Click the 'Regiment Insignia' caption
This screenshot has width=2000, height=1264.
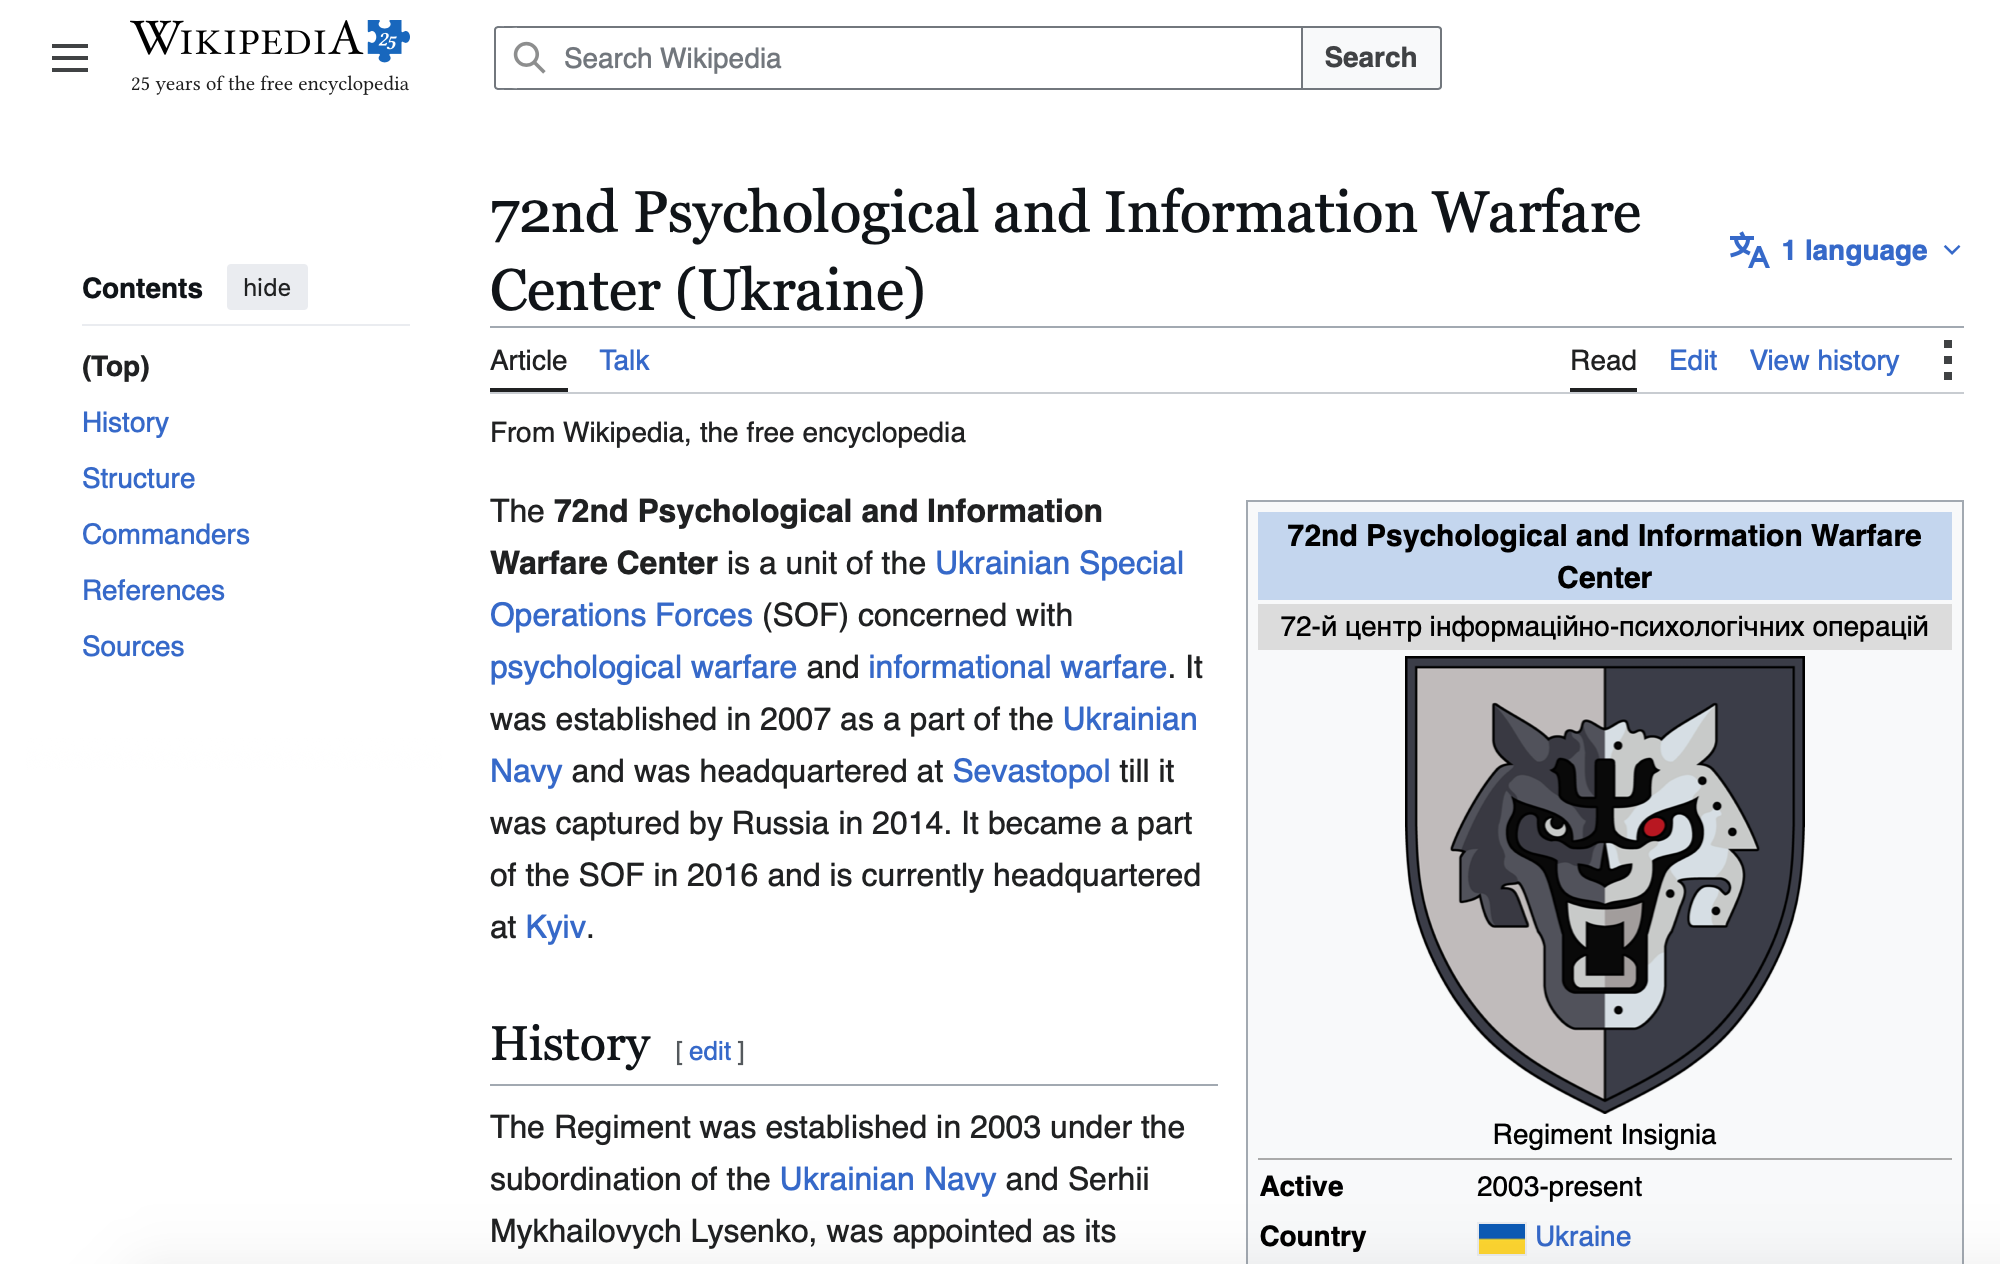(1604, 1135)
